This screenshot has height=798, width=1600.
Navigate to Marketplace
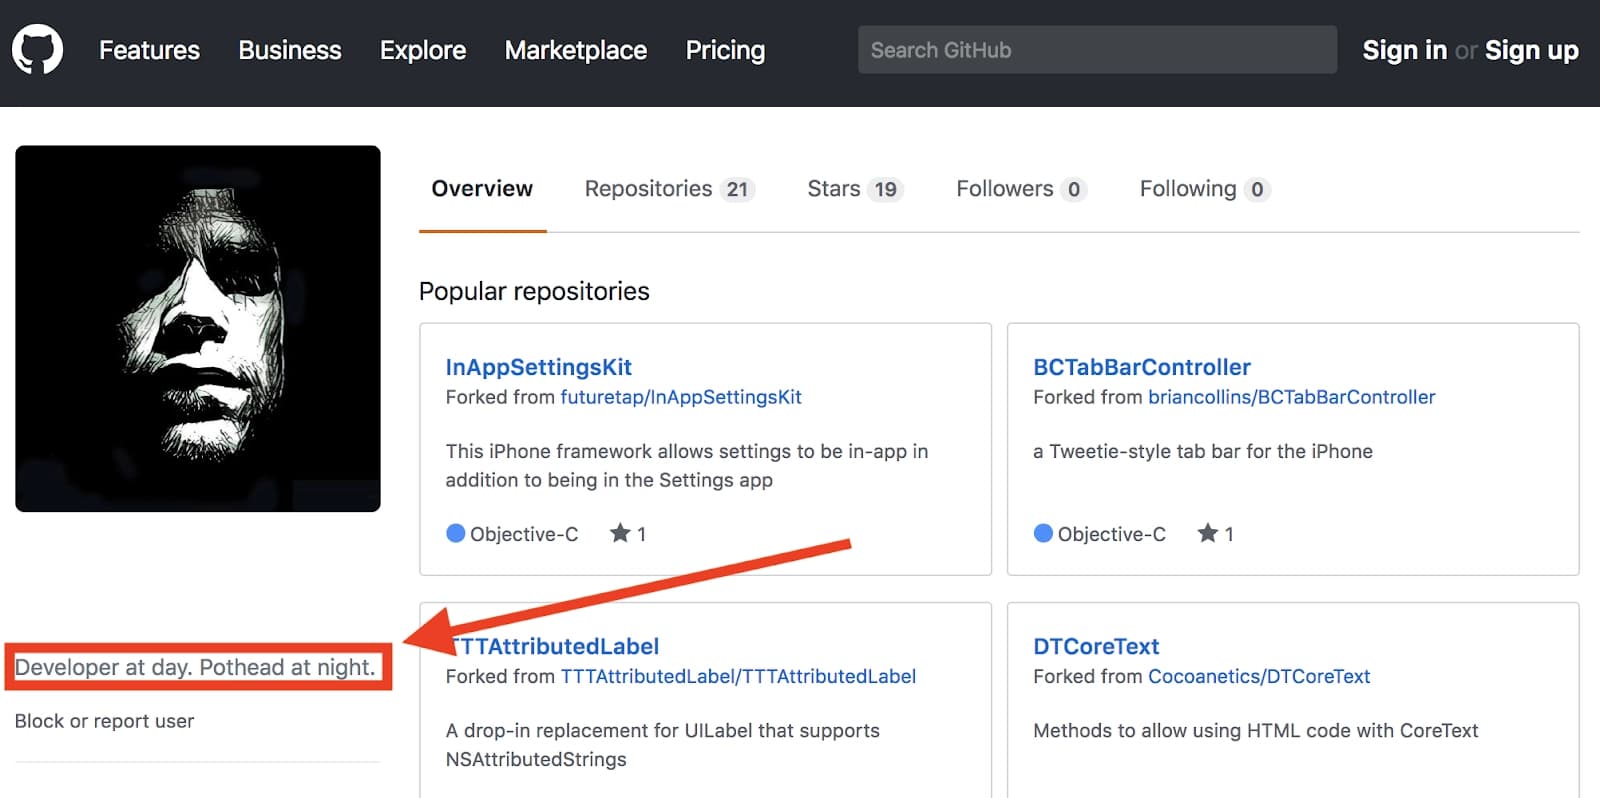[x=576, y=50]
